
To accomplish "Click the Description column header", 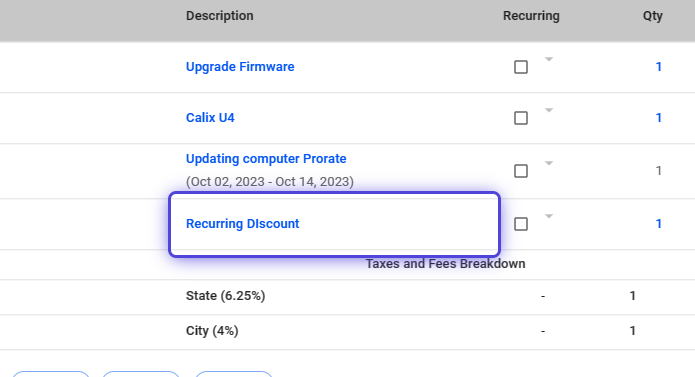I will click(219, 16).
